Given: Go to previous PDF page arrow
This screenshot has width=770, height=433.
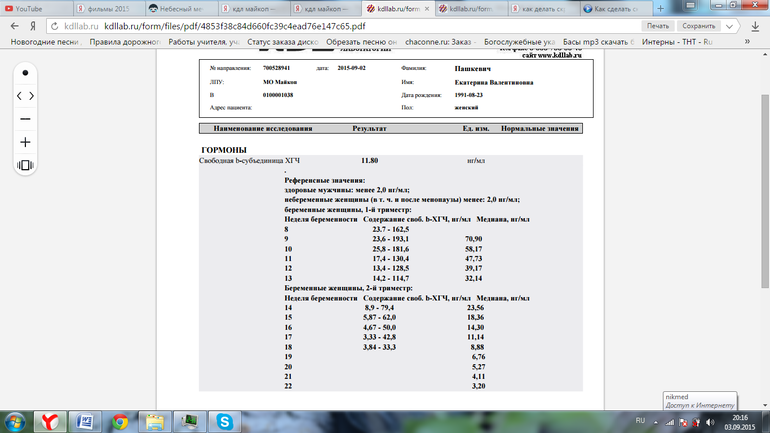Looking at the screenshot, I should tap(19, 96).
